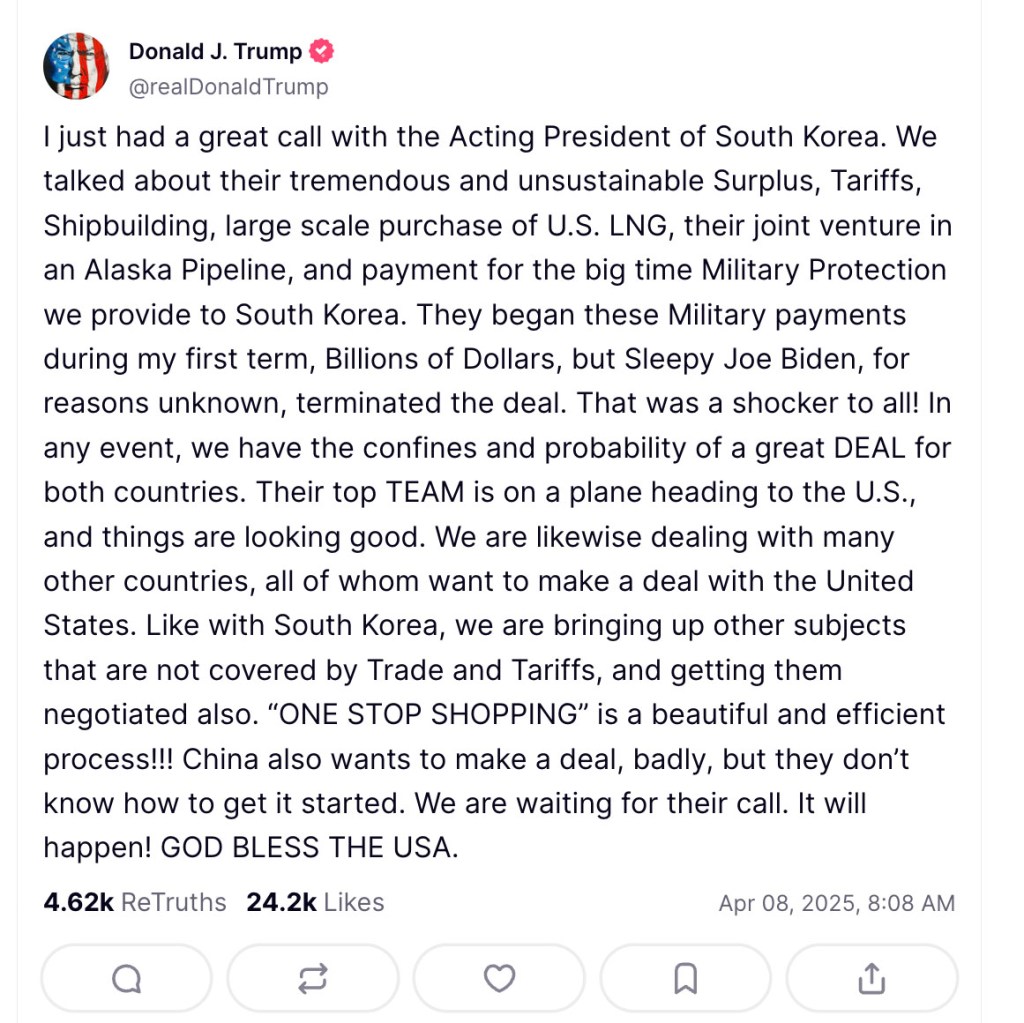Click the capitalized word "TEAM" in post

(x=425, y=492)
